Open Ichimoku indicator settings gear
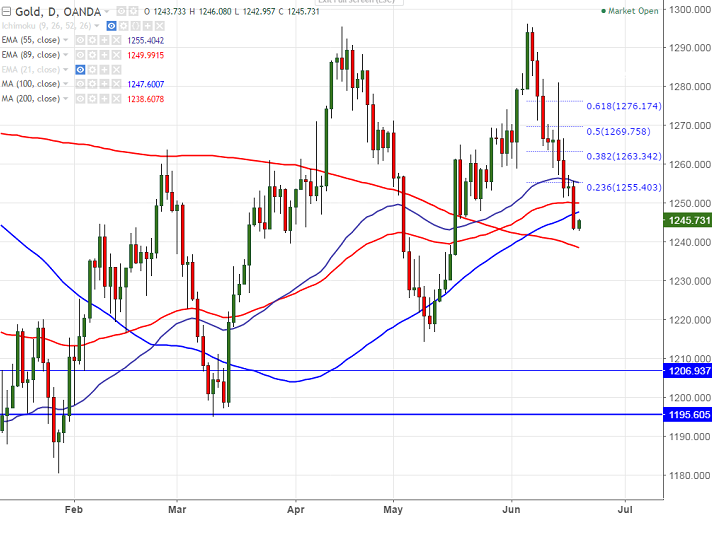This screenshot has height=543, width=725. 123,26
